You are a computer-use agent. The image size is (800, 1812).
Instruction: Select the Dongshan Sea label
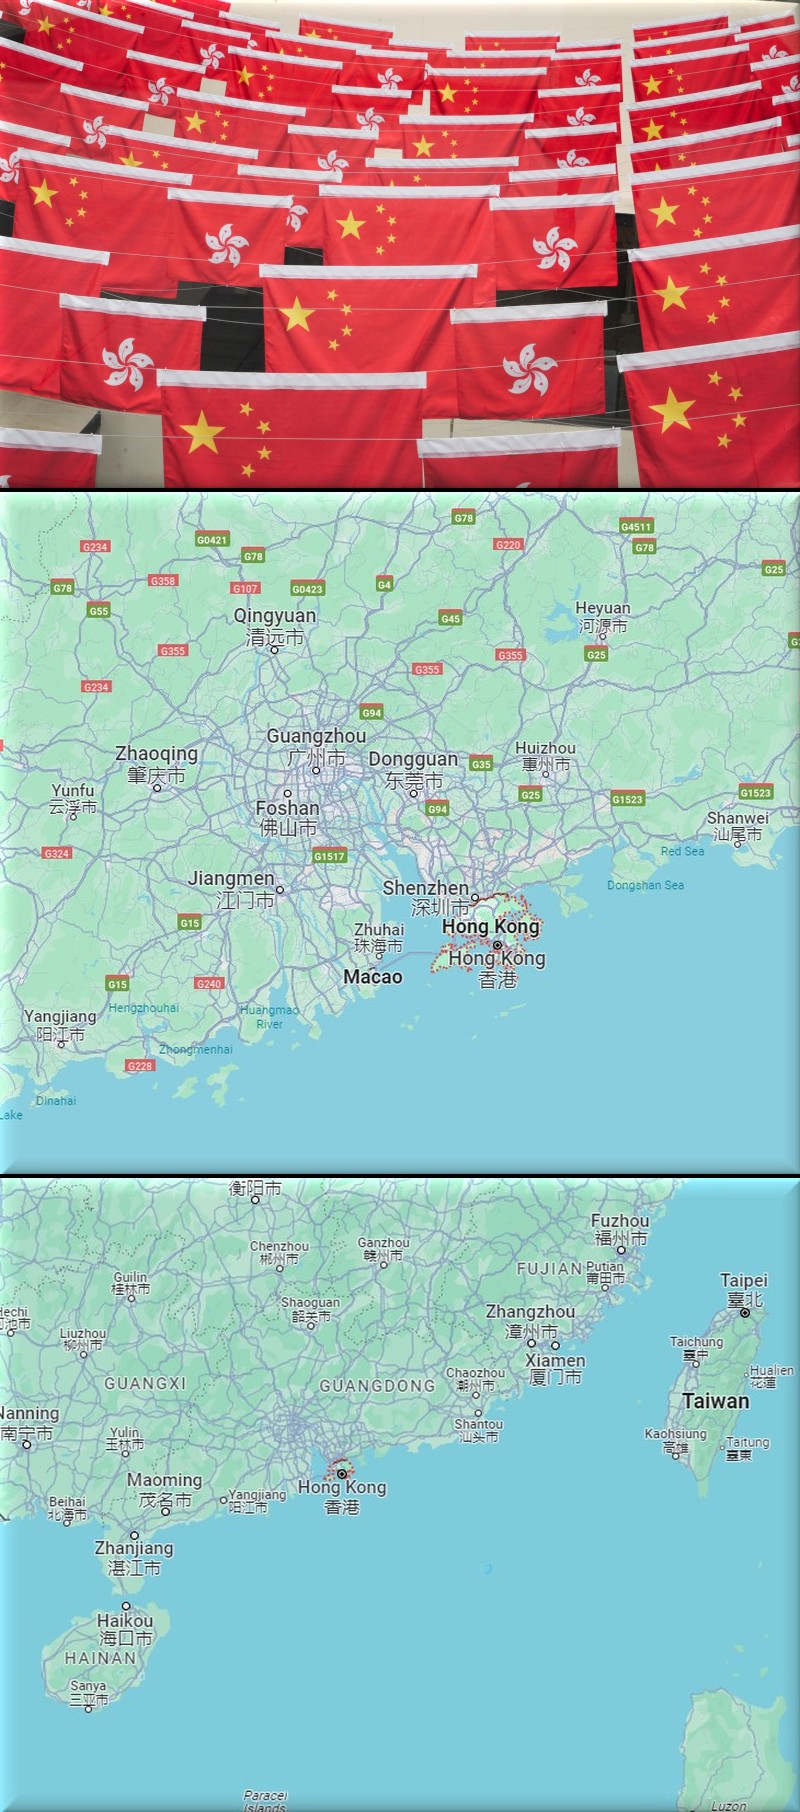[x=645, y=885]
